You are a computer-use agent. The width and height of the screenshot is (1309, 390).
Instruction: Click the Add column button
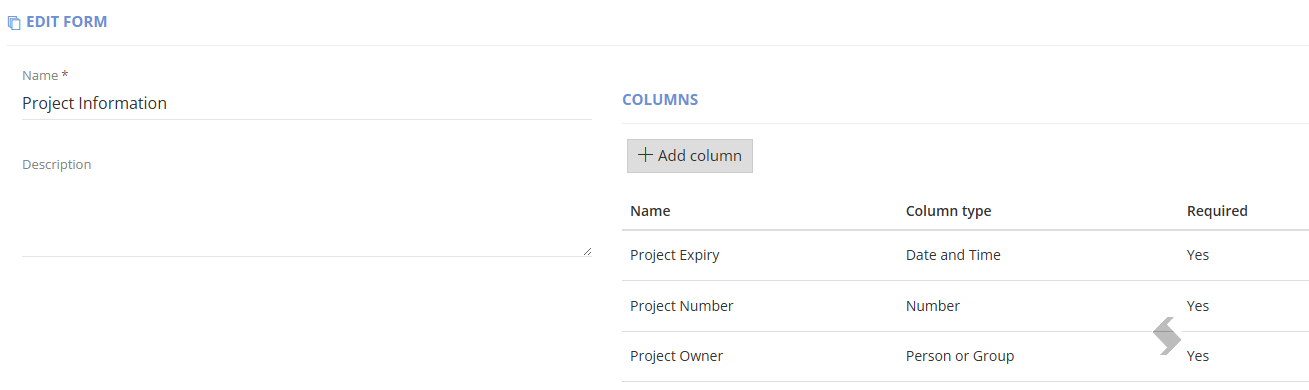point(690,156)
